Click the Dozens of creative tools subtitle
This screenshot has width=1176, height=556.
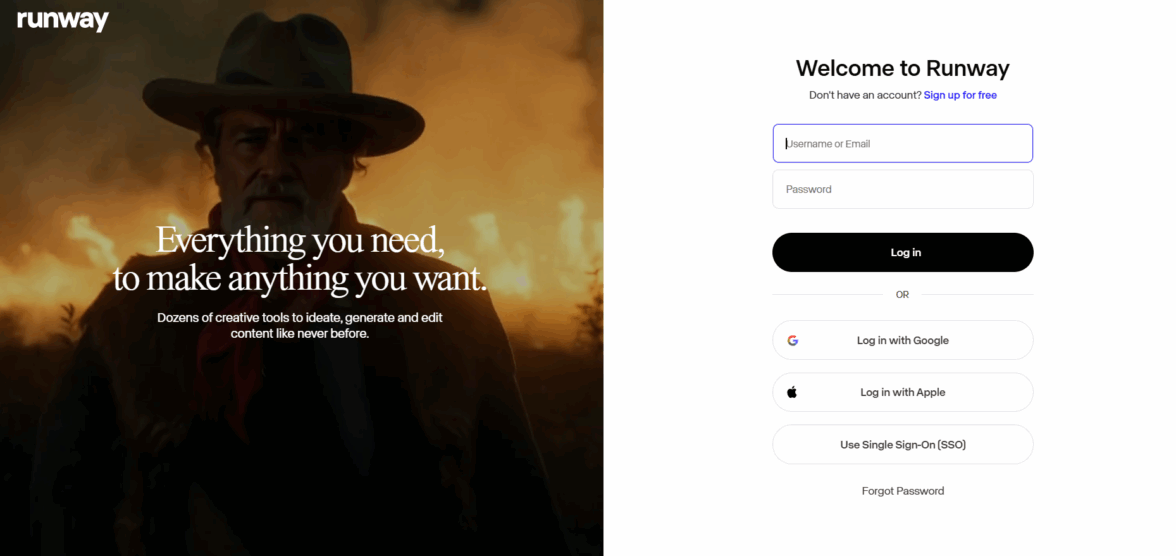pos(300,325)
